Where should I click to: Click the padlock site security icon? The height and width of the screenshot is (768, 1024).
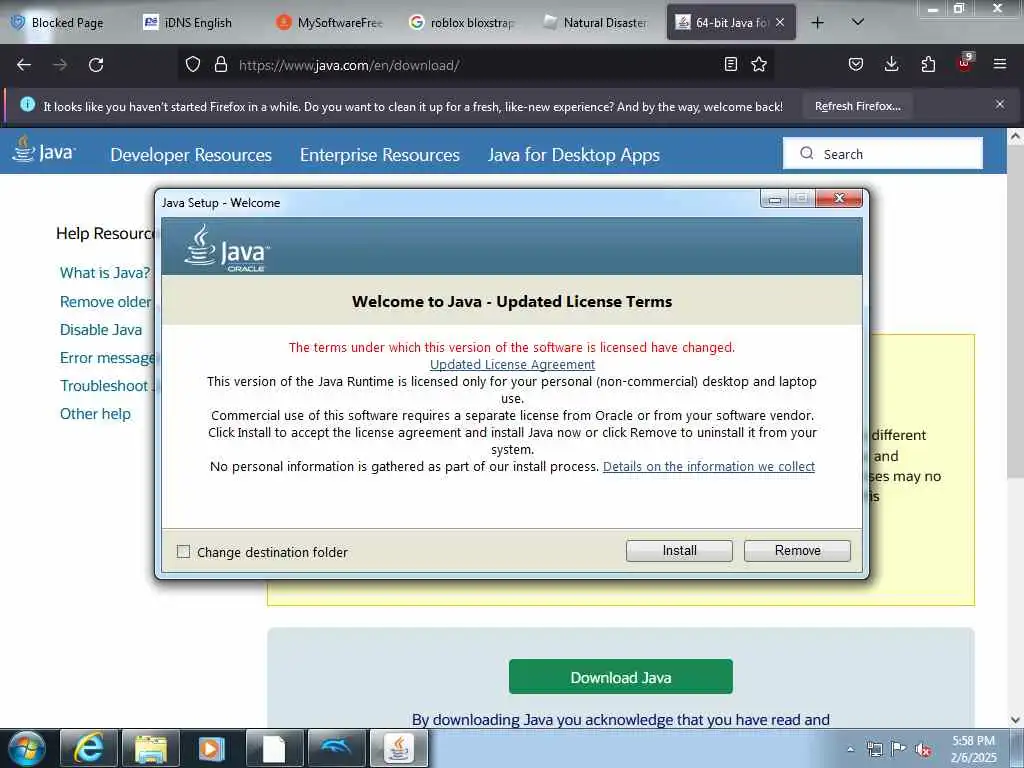(221, 64)
